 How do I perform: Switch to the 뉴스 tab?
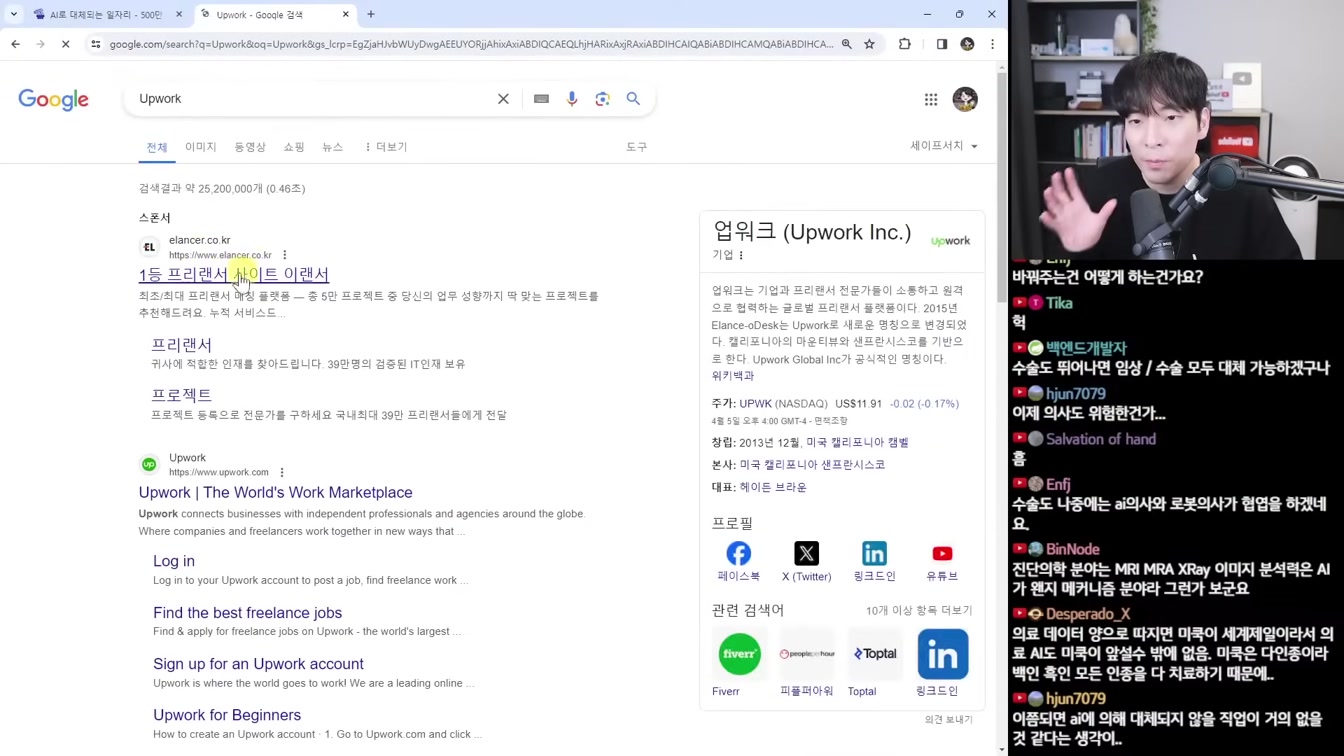(x=333, y=147)
